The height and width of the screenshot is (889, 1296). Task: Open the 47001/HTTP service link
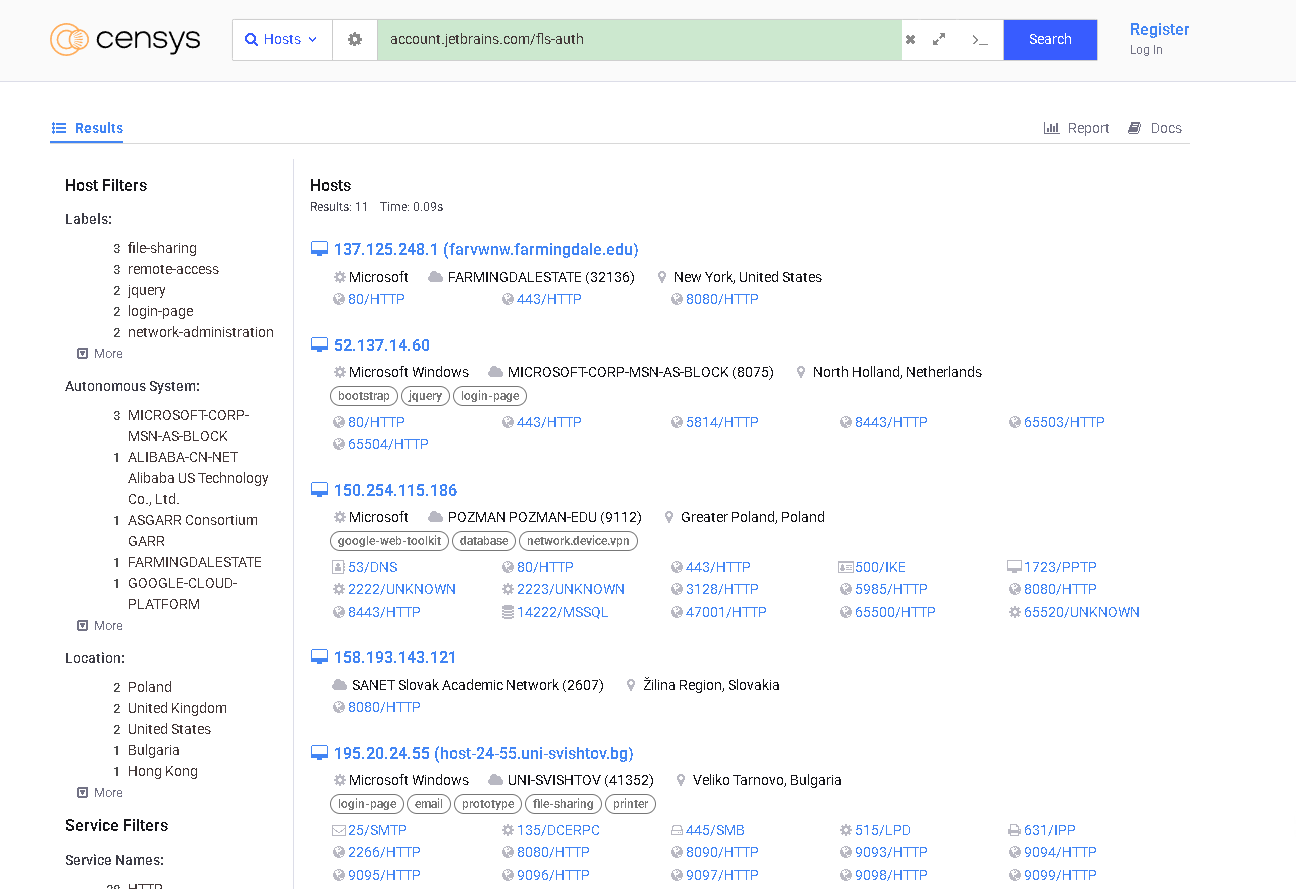coord(726,612)
